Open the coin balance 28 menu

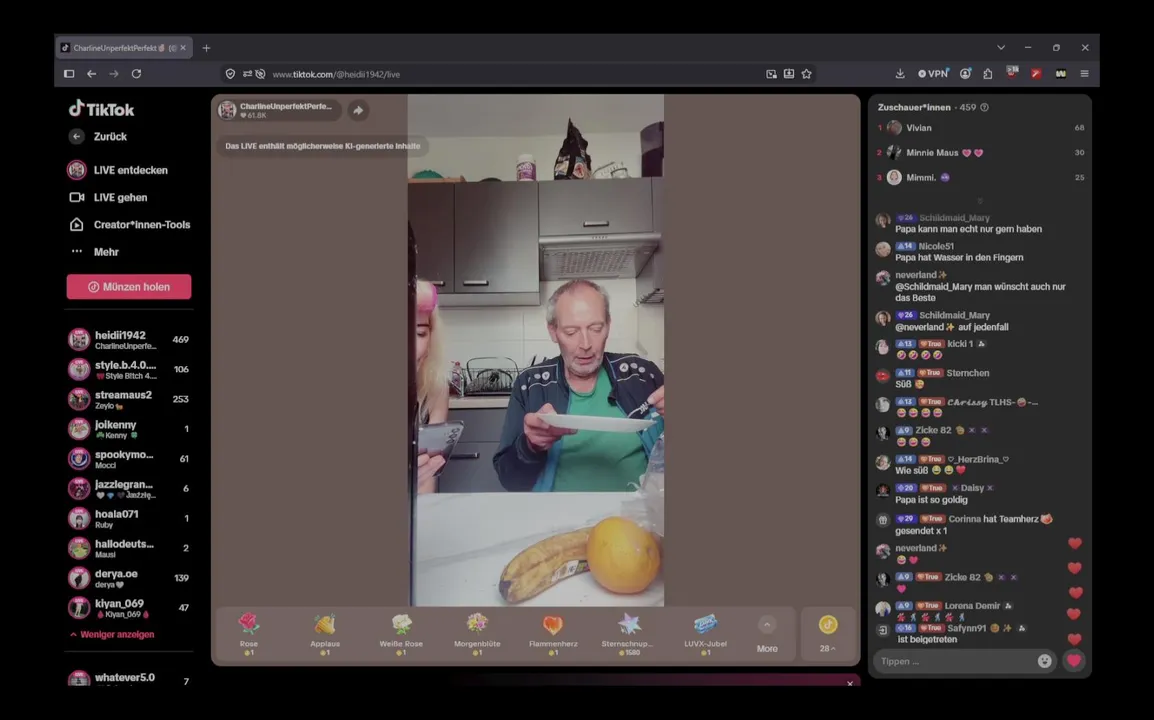coord(828,634)
